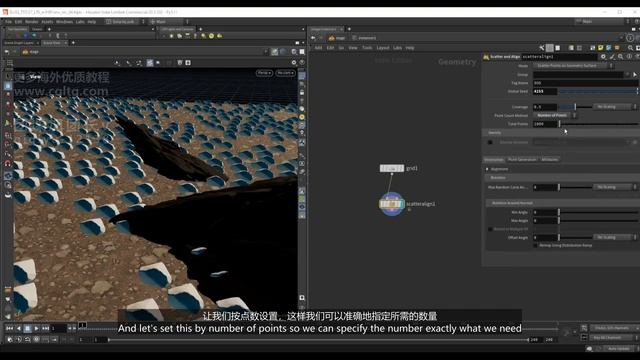This screenshot has height=360, width=640.
Task: Toggle Remap Using Distribution Ramp checkbox
Action: (x=536, y=246)
